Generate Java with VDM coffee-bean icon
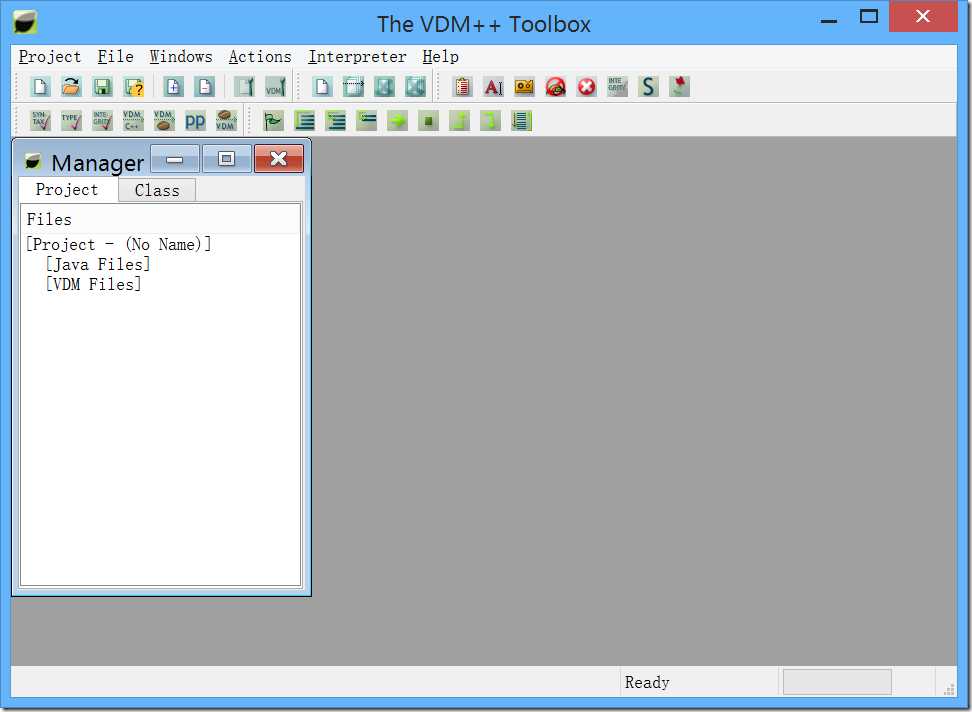This screenshot has width=972, height=712. tap(164, 121)
